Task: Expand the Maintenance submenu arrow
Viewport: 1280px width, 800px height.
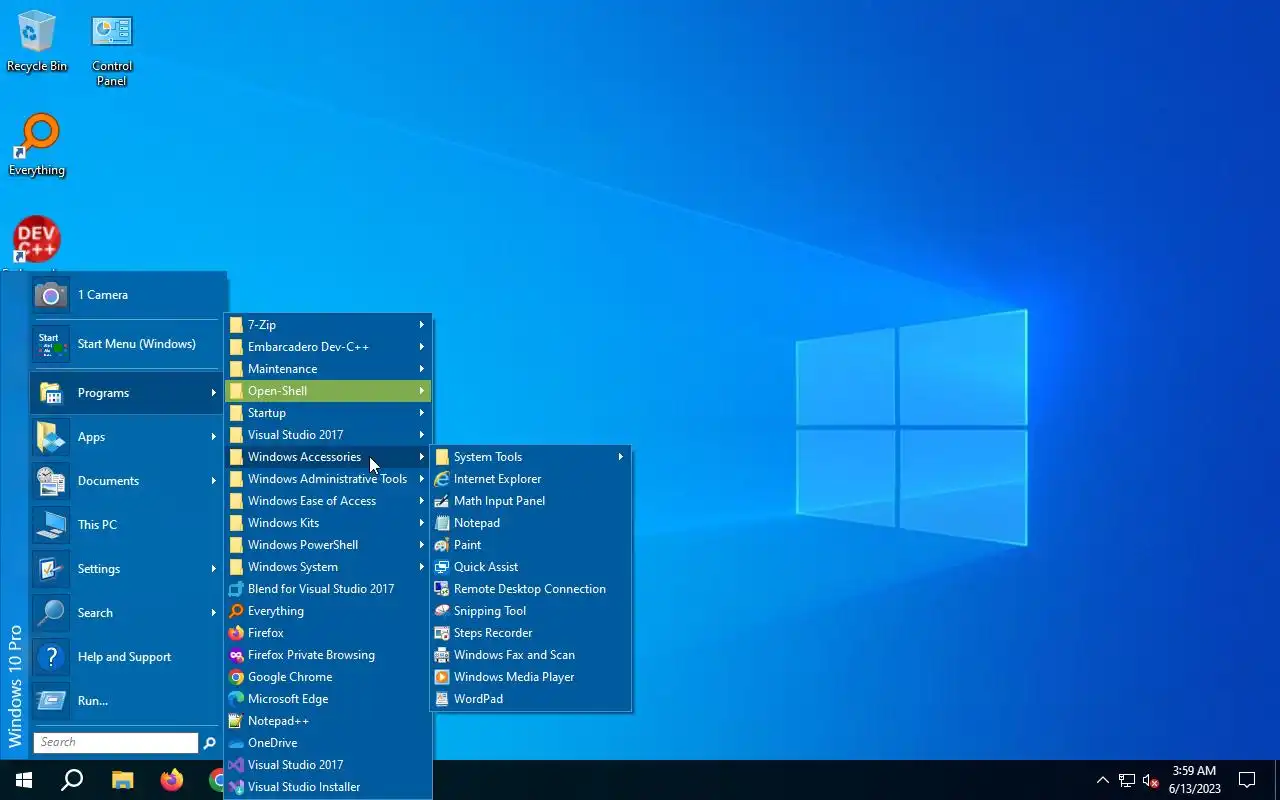Action: (422, 369)
